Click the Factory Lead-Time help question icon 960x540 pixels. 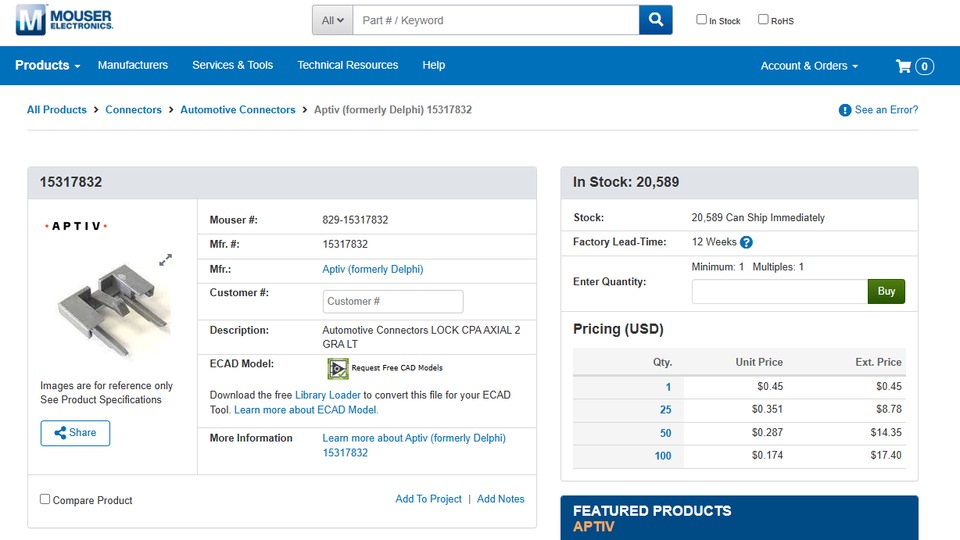tap(746, 243)
